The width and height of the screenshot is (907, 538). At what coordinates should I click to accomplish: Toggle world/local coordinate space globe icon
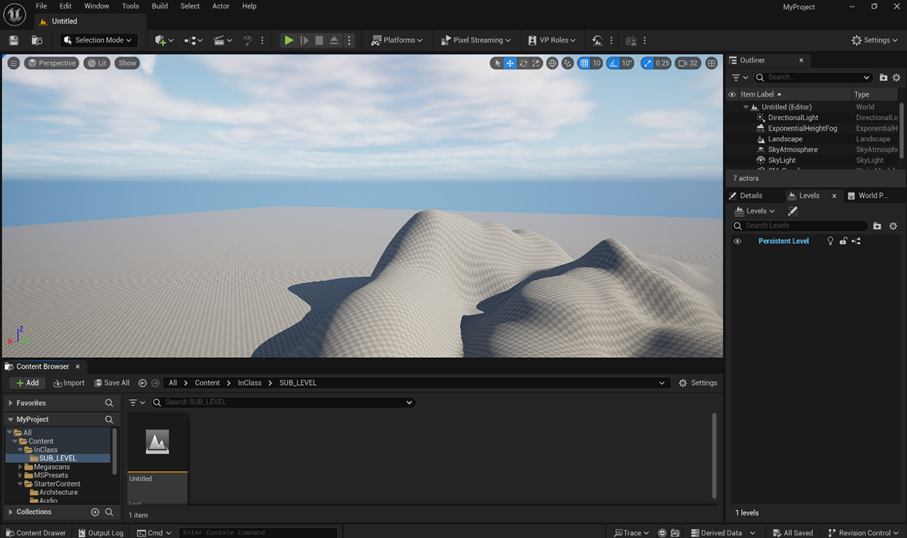[552, 63]
